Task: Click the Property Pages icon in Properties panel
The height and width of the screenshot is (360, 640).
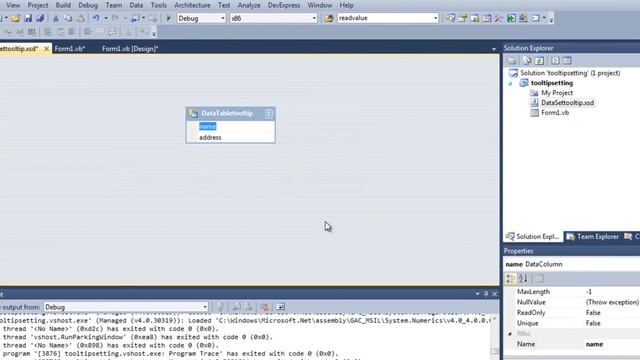Action: (539, 279)
